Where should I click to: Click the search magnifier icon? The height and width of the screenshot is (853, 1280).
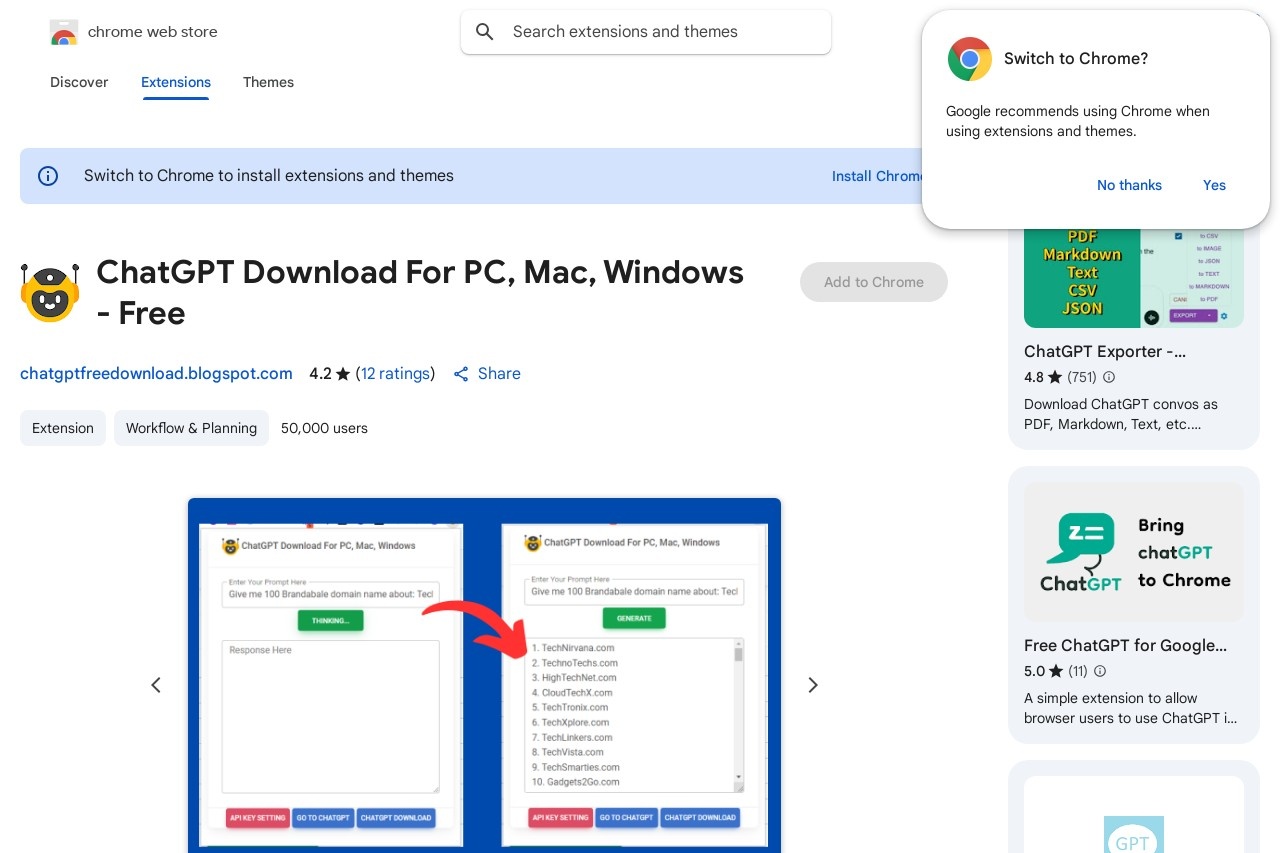pos(485,32)
